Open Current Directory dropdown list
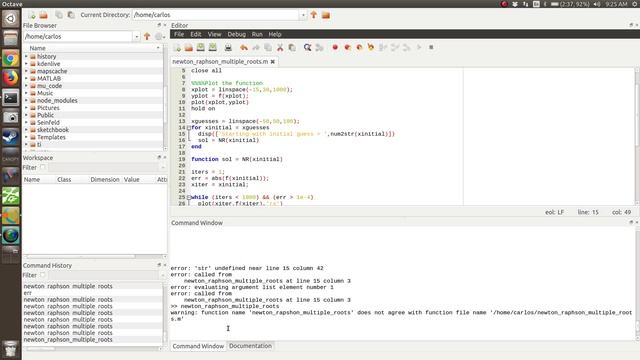The width and height of the screenshot is (640, 360). click(303, 15)
